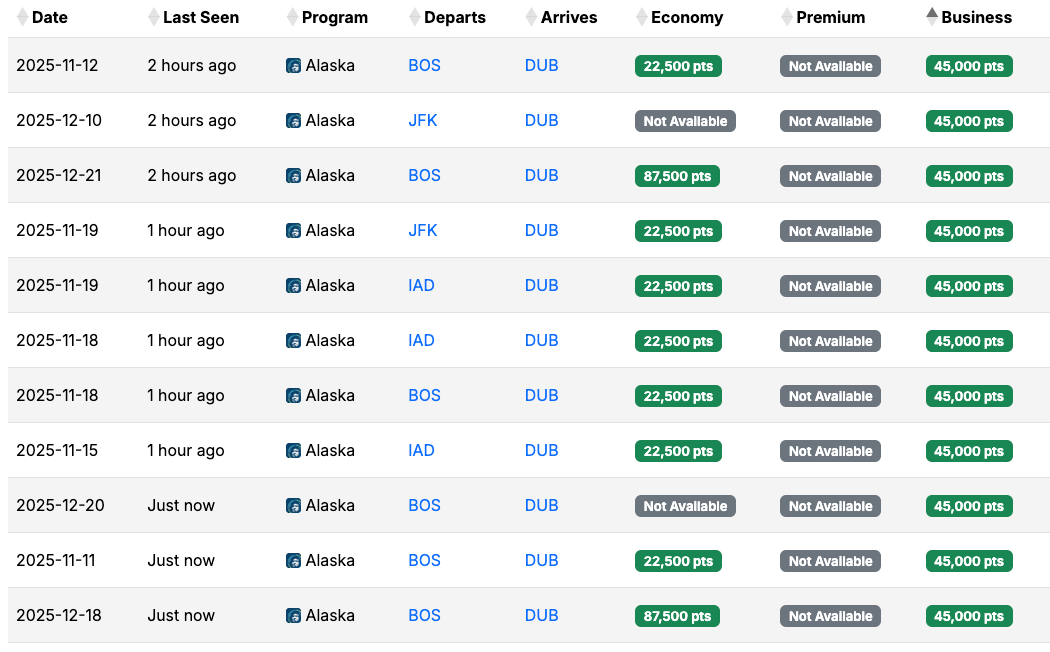
Task: Click Alaska logo icon in 2025-12-18 row
Action: (x=294, y=616)
